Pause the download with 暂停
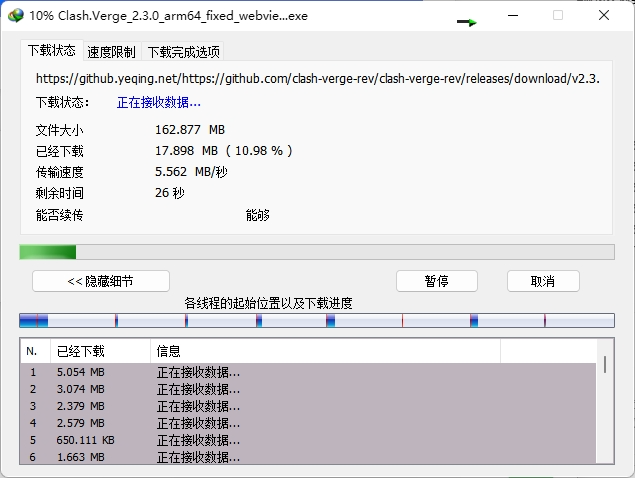 (436, 281)
